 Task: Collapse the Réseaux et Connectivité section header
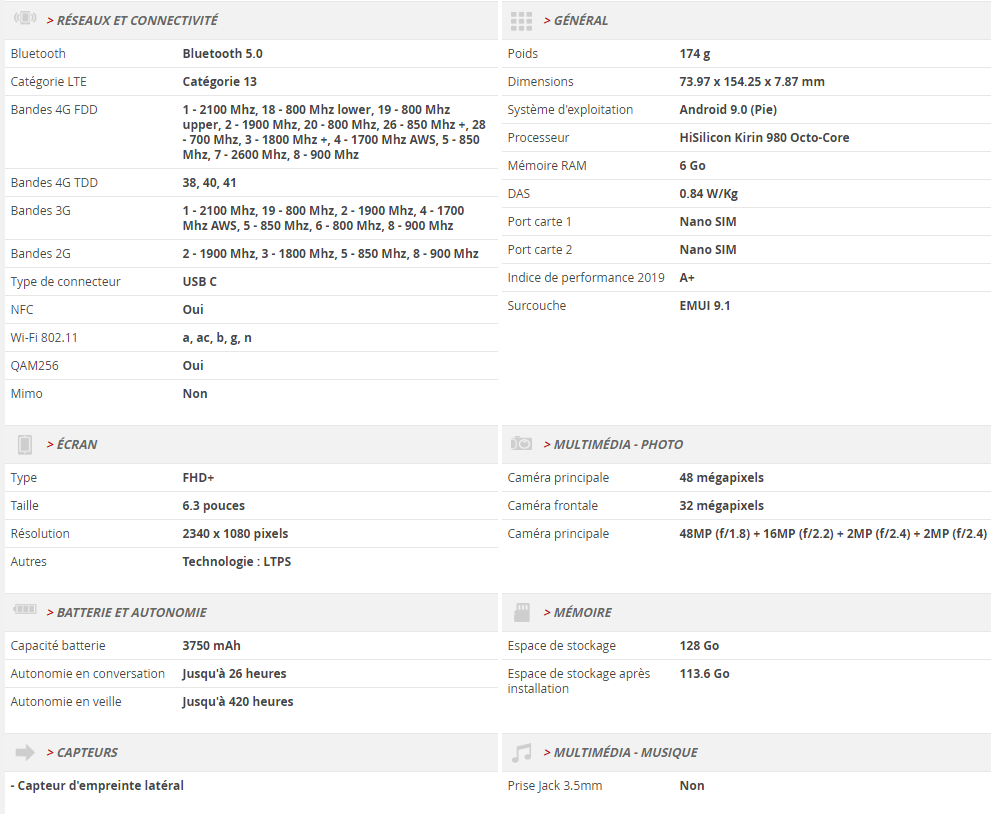pos(137,20)
